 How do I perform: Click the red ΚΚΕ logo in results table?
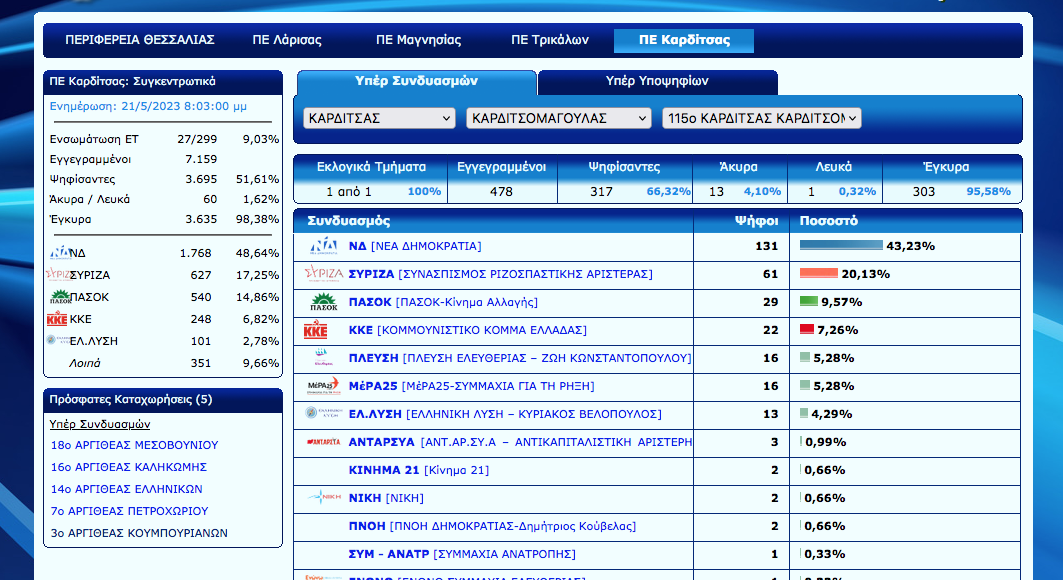316,330
